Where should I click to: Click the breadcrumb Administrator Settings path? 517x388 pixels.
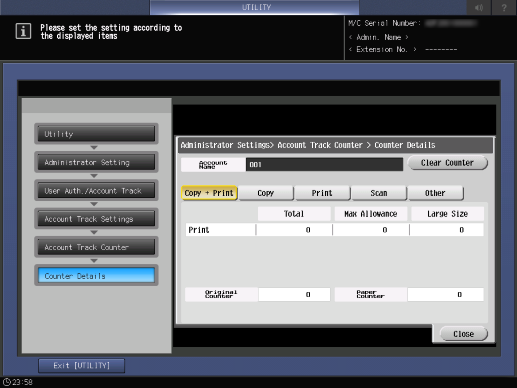(226, 145)
